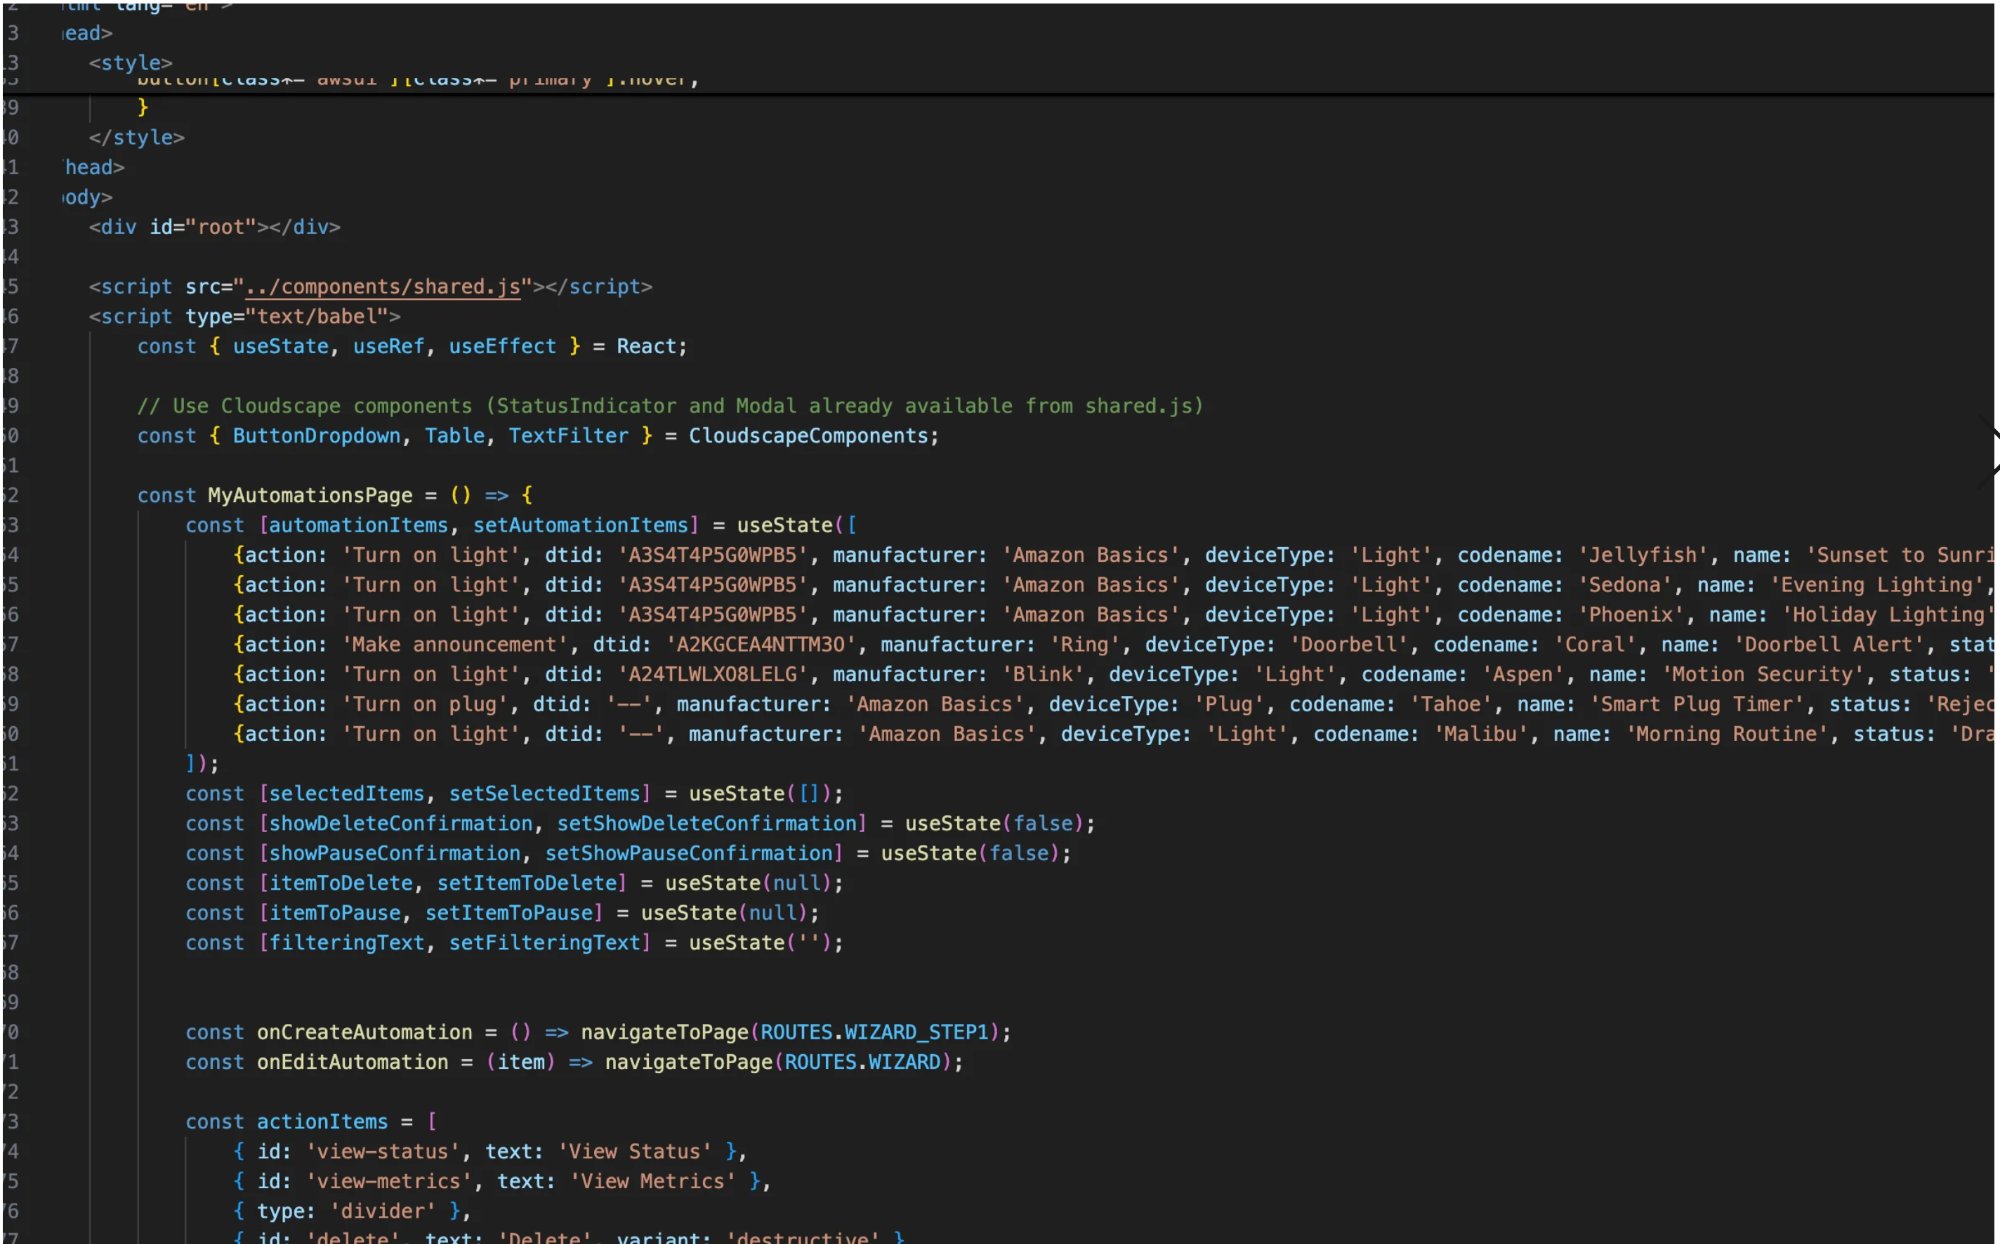Select the MyAutomationsPage function name
The width and height of the screenshot is (2000, 1244).
(310, 495)
